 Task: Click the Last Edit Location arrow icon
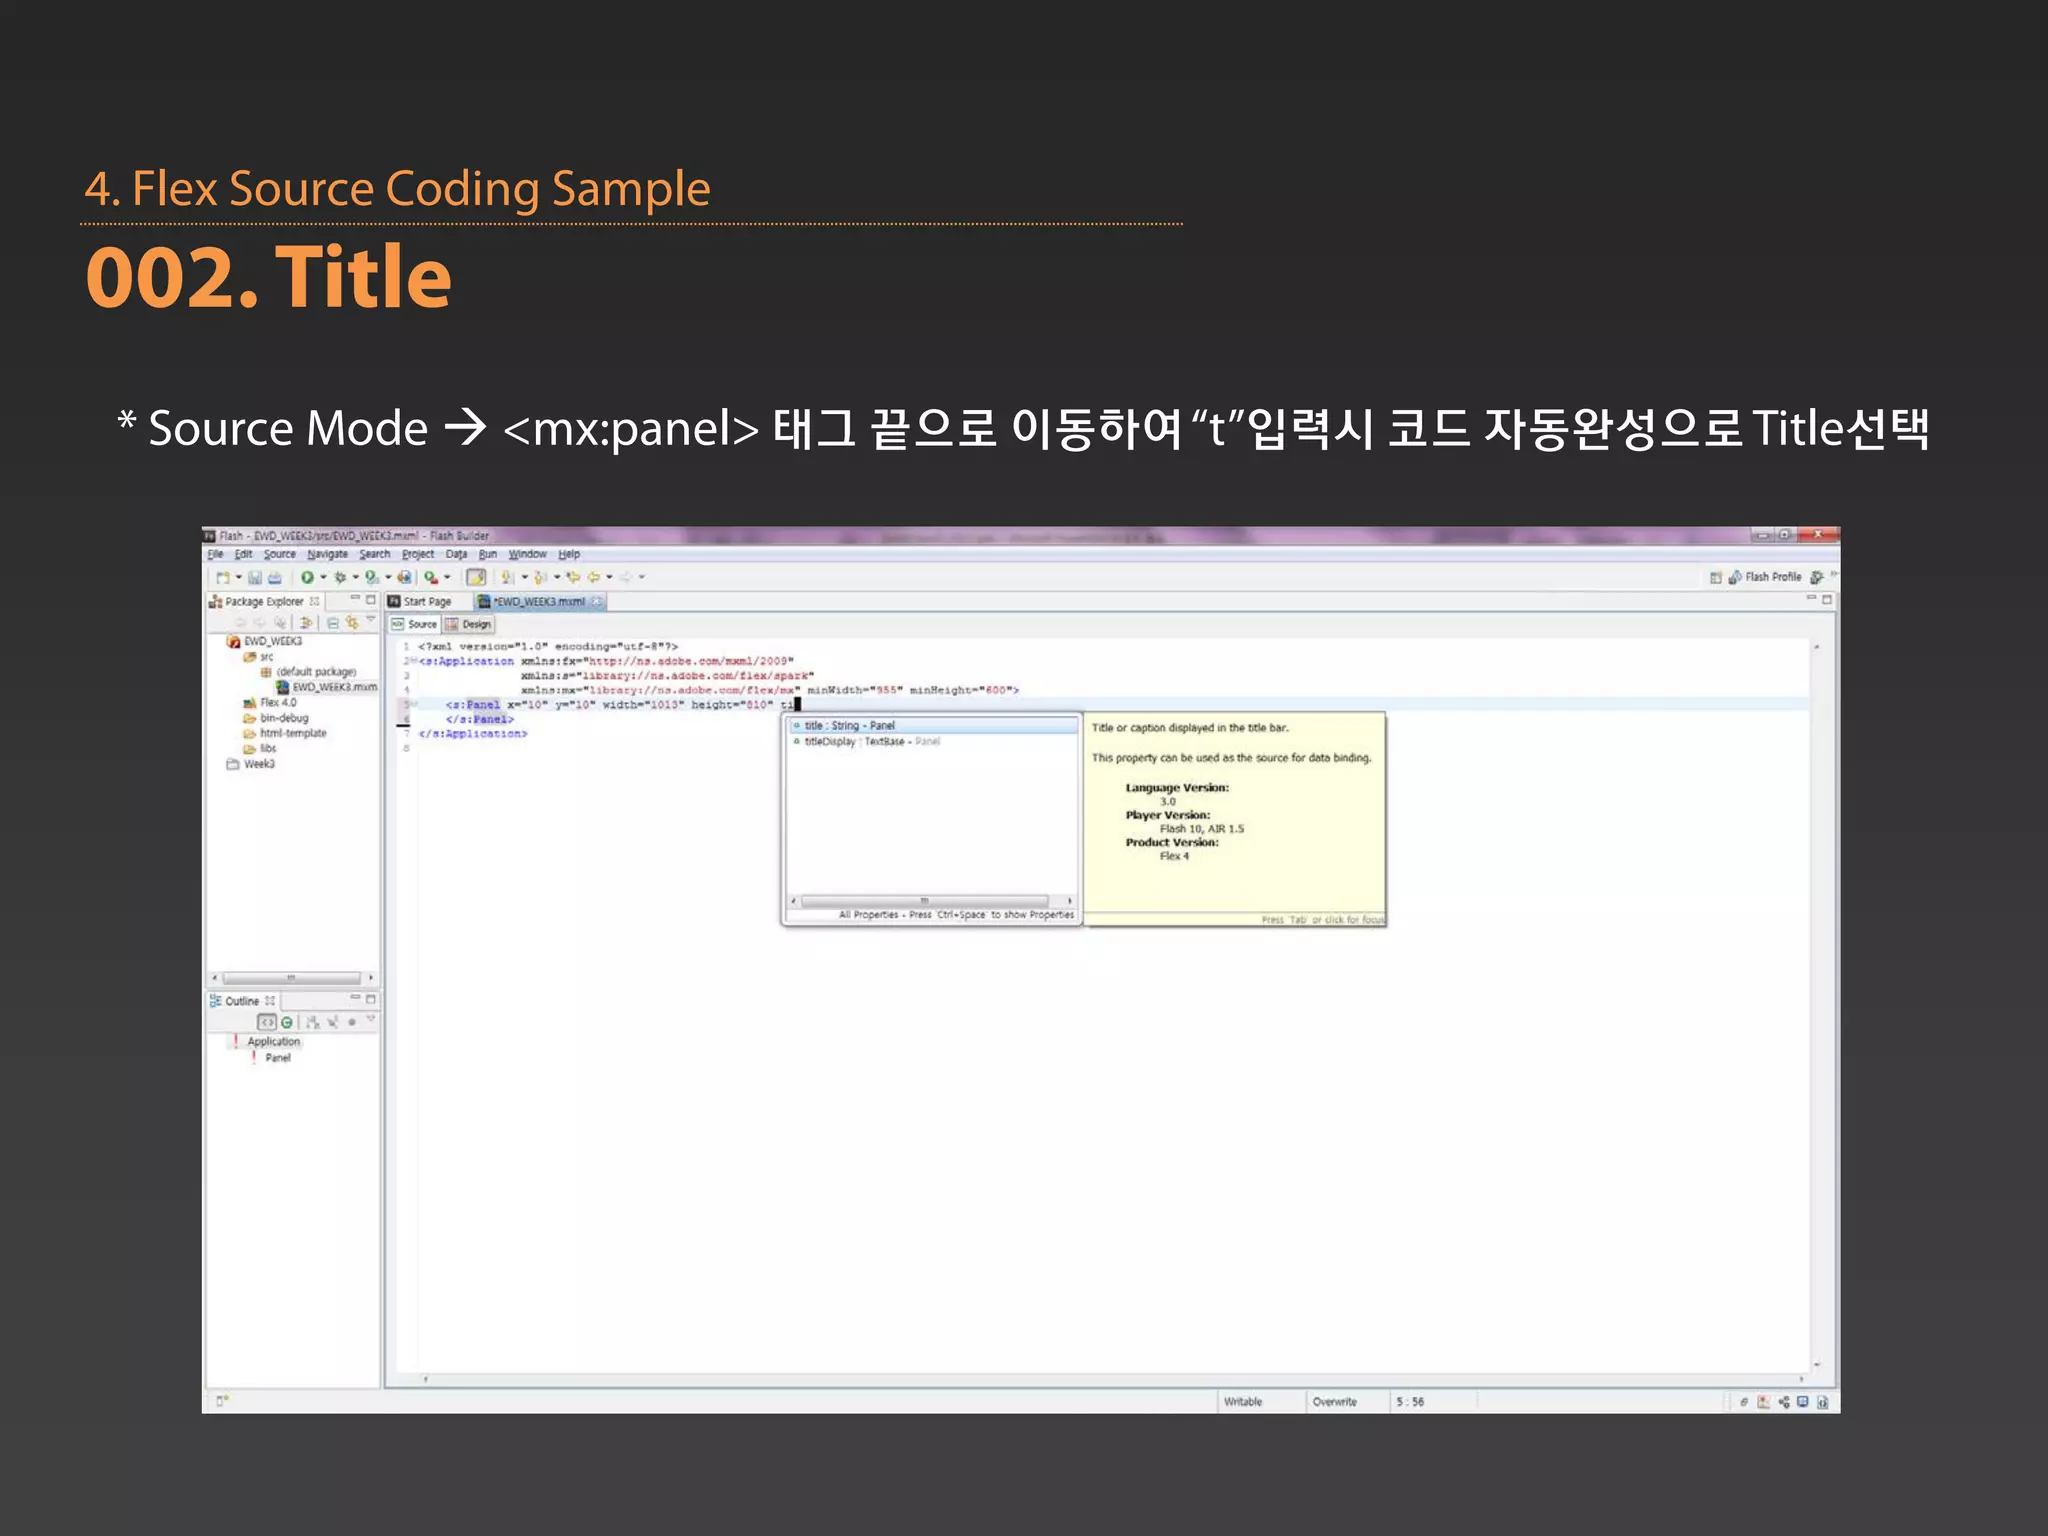point(573,577)
